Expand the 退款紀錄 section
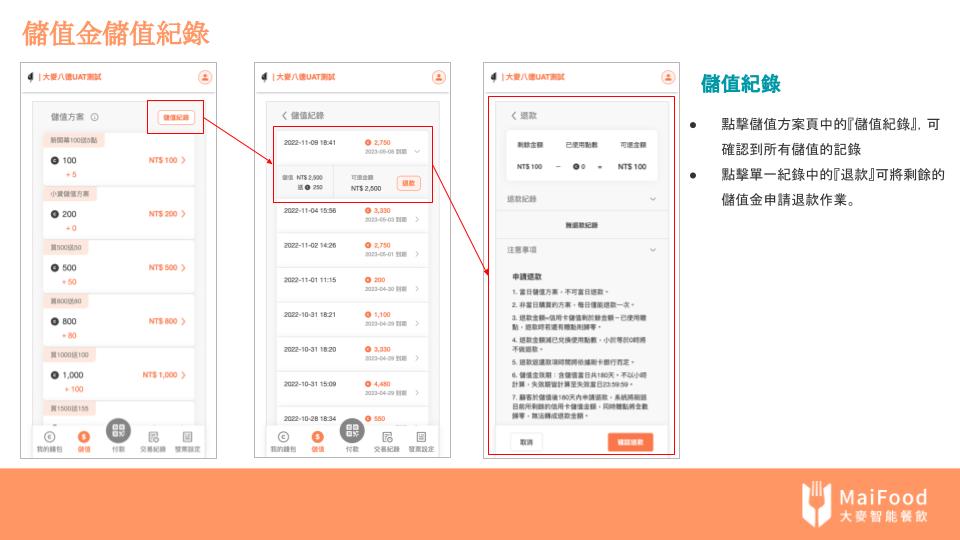 tap(653, 199)
